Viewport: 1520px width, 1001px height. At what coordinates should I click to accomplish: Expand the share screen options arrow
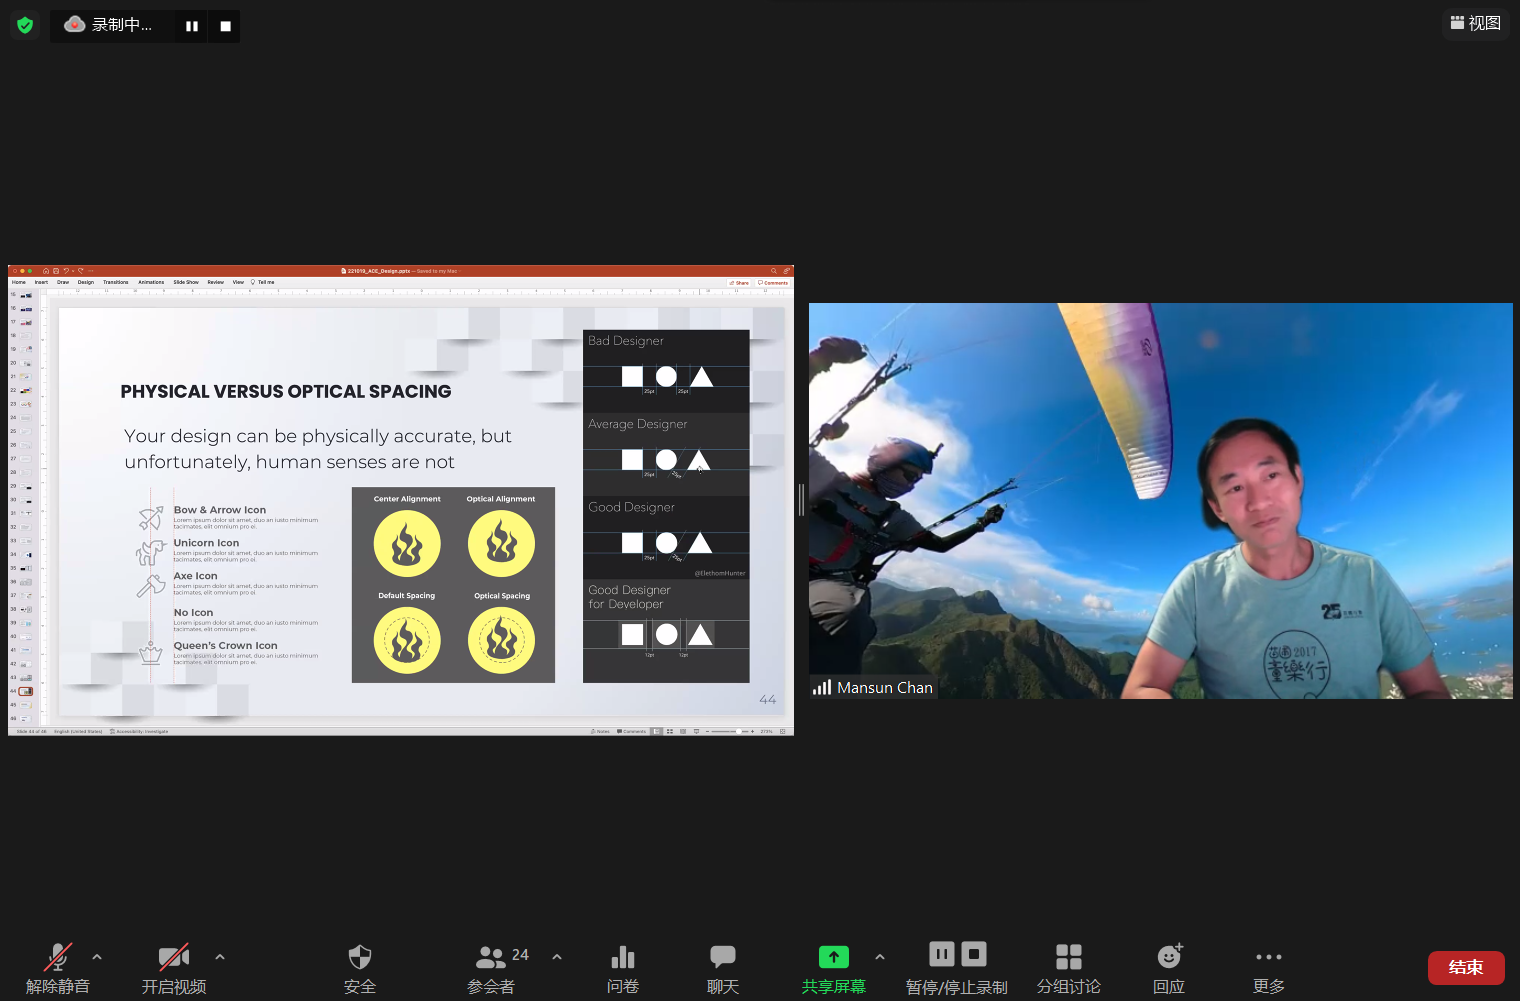point(880,957)
